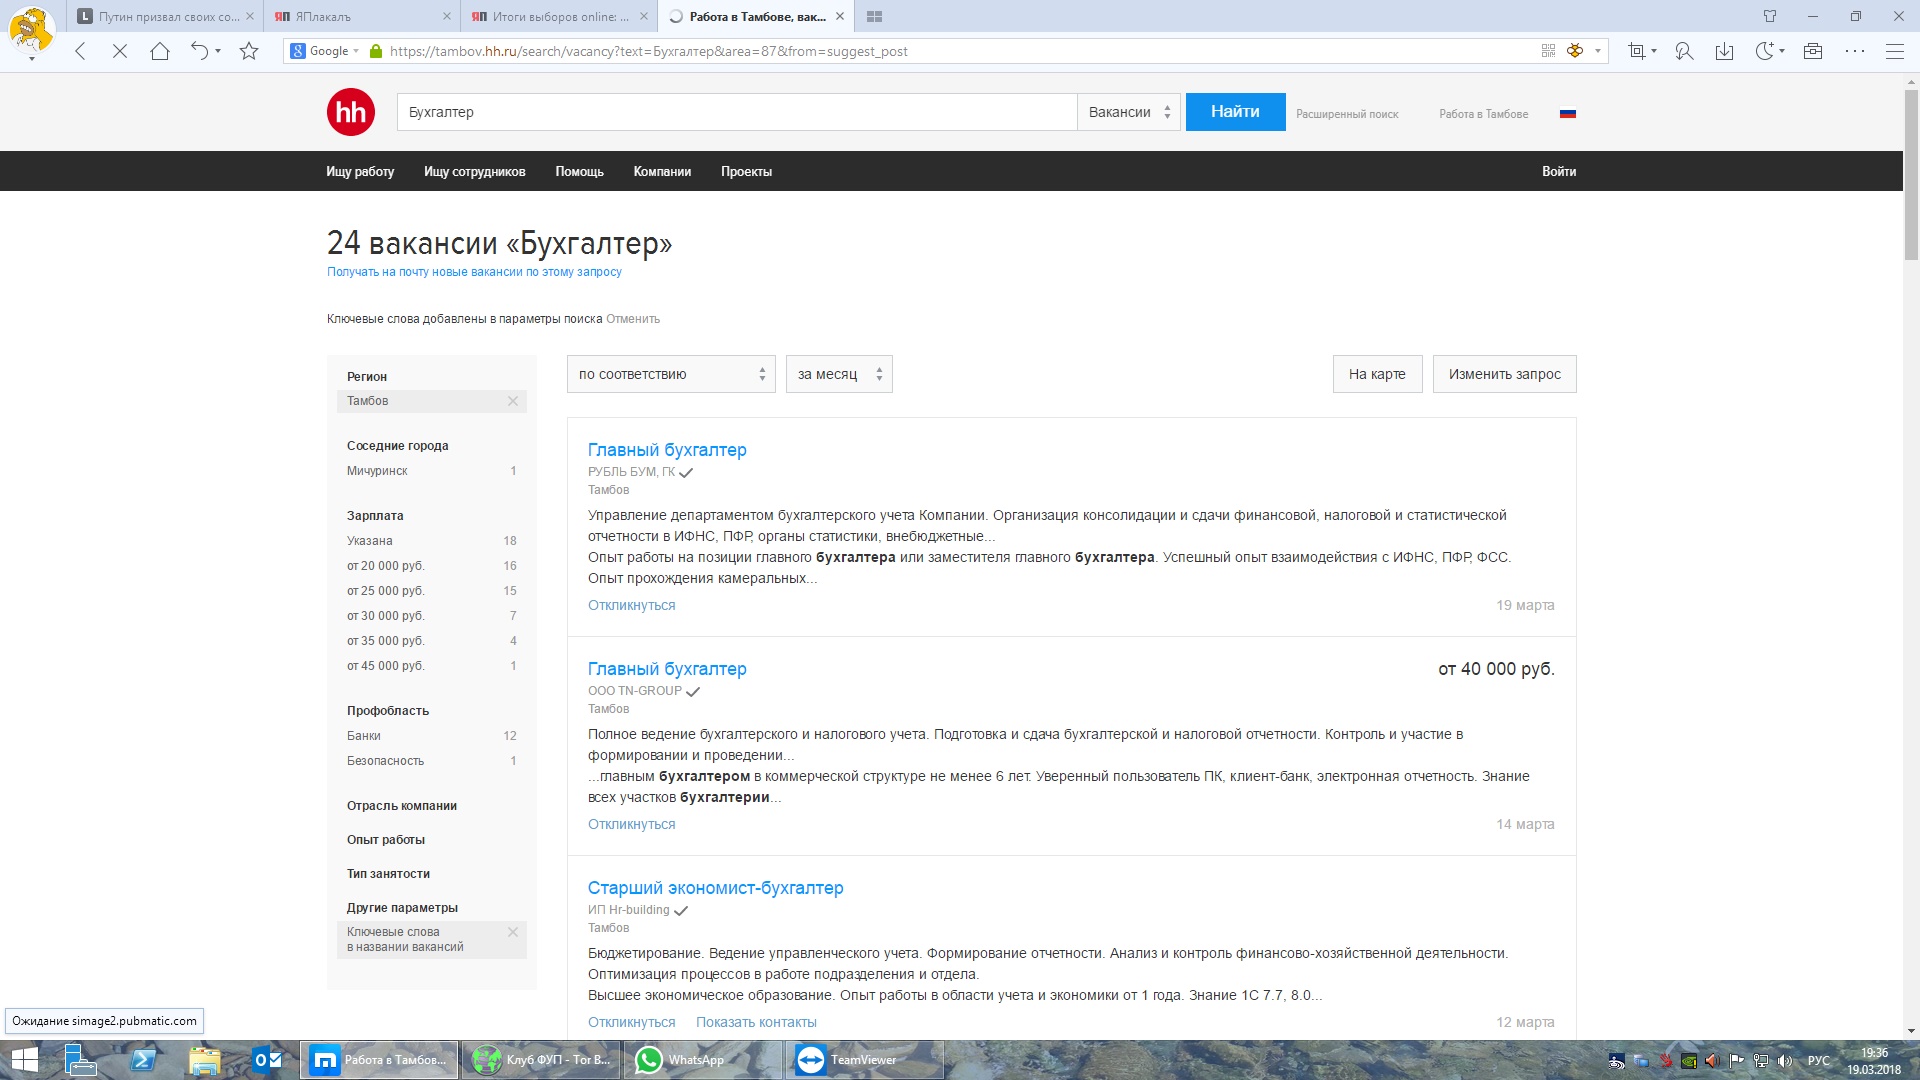Click the Изменить запрос button
This screenshot has height=1080, width=1920.
[1505, 374]
